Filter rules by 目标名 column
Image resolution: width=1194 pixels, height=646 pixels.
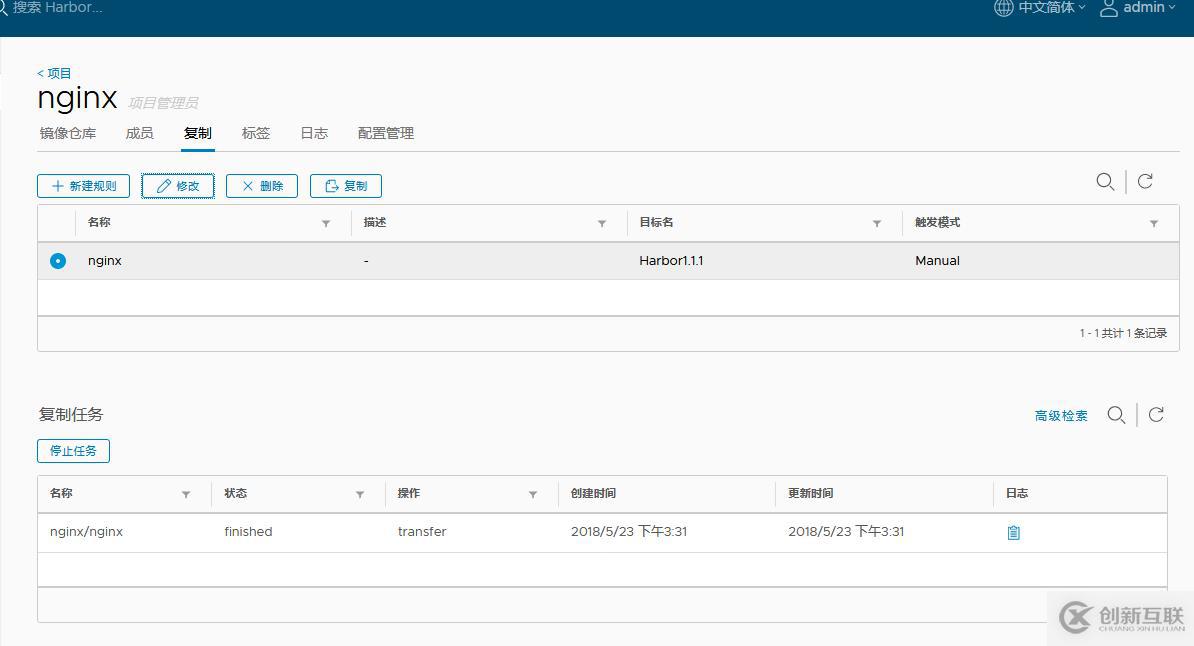coord(876,223)
